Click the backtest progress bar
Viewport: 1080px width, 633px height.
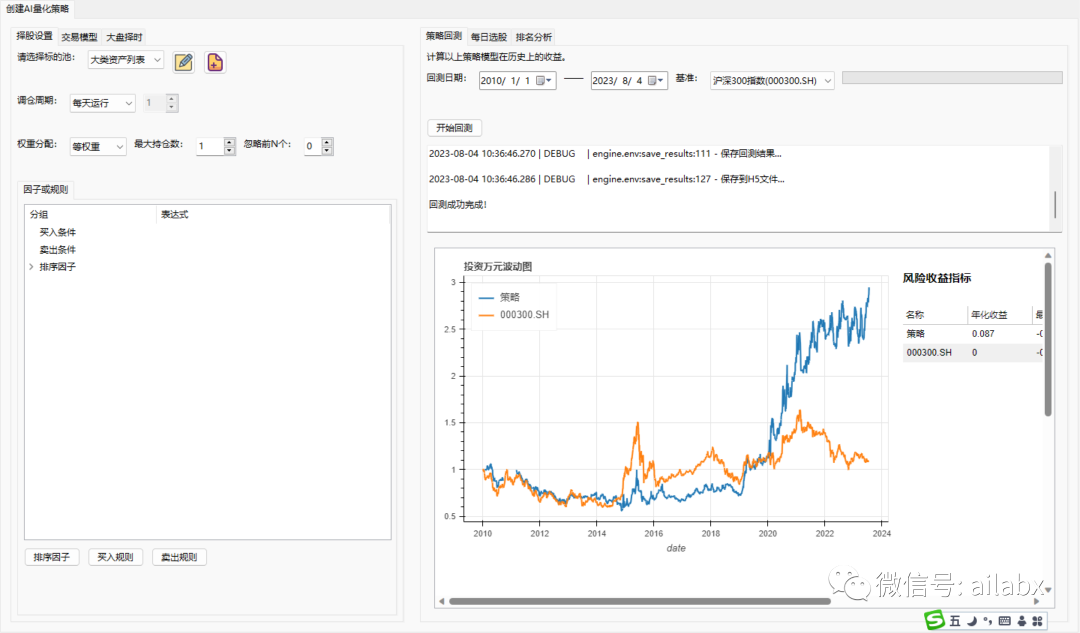[x=952, y=78]
